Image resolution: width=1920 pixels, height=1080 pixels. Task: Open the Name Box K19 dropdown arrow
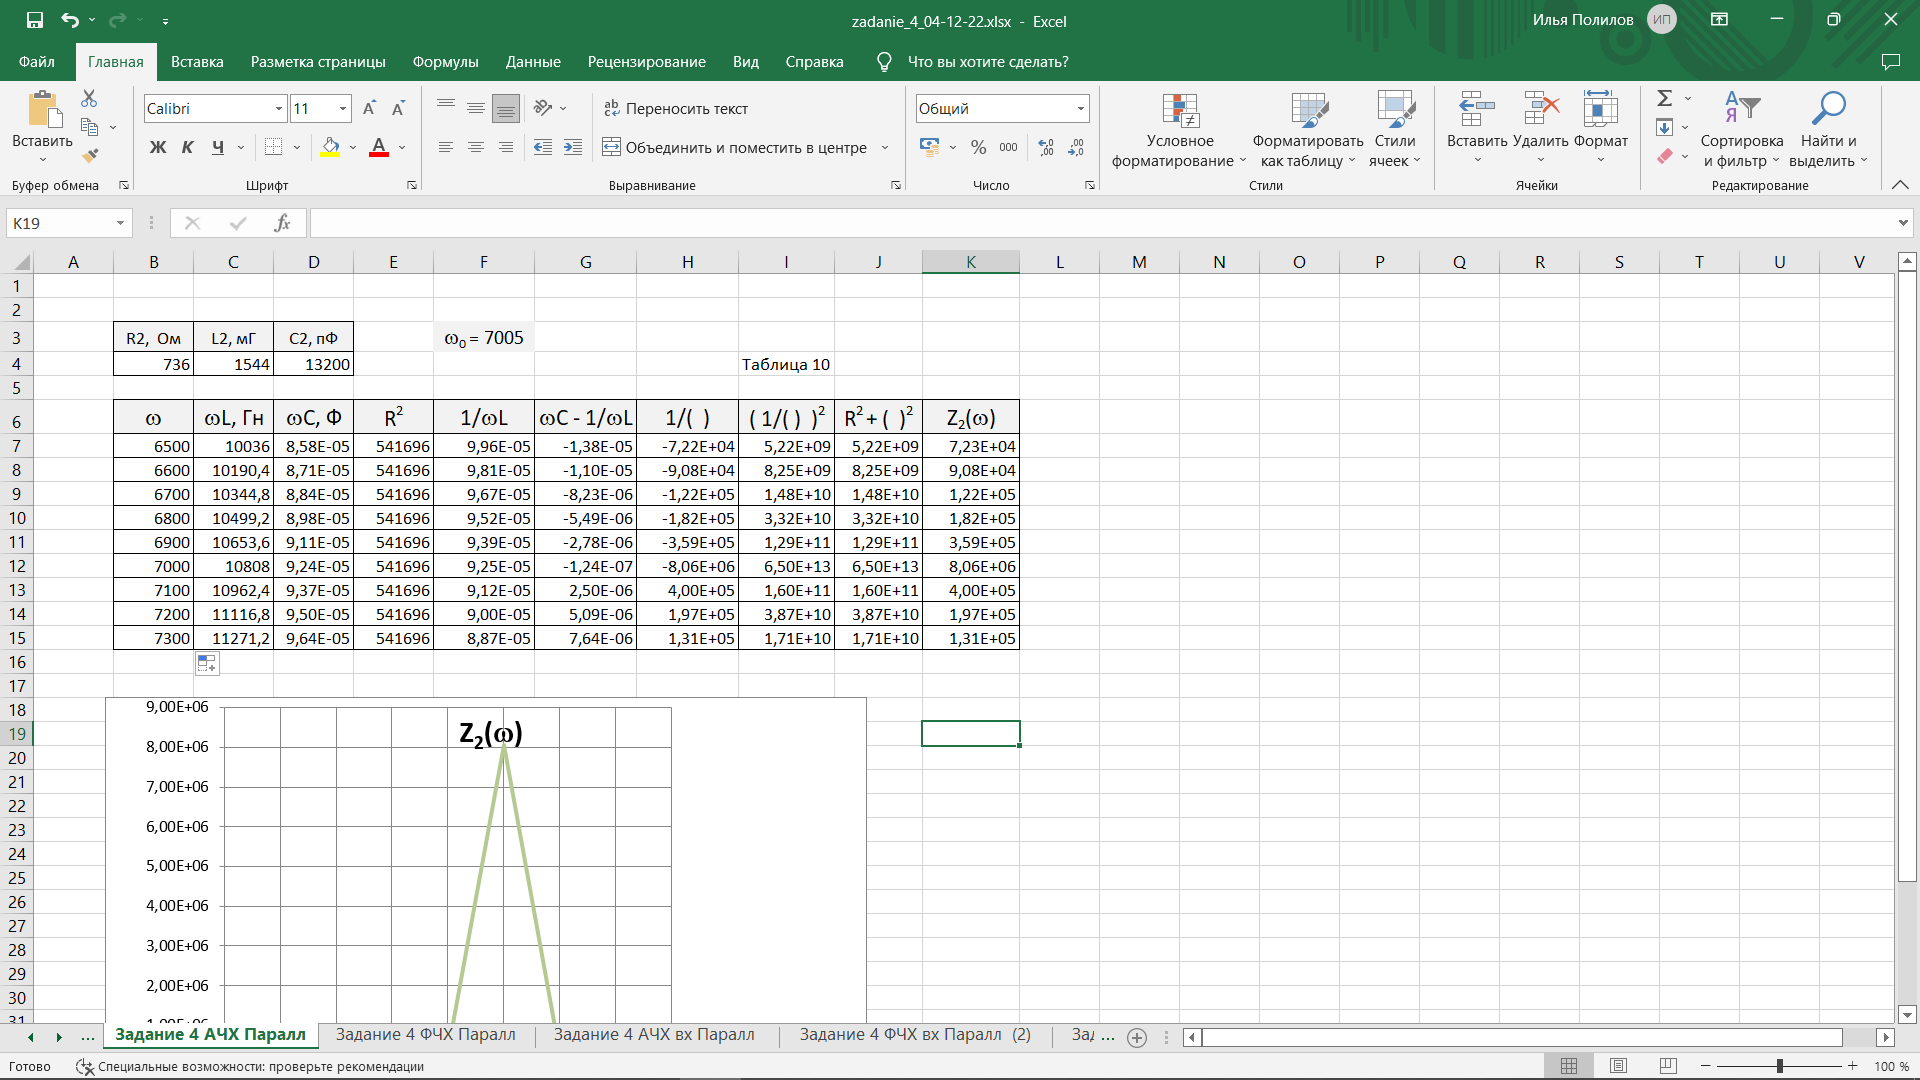tap(120, 223)
